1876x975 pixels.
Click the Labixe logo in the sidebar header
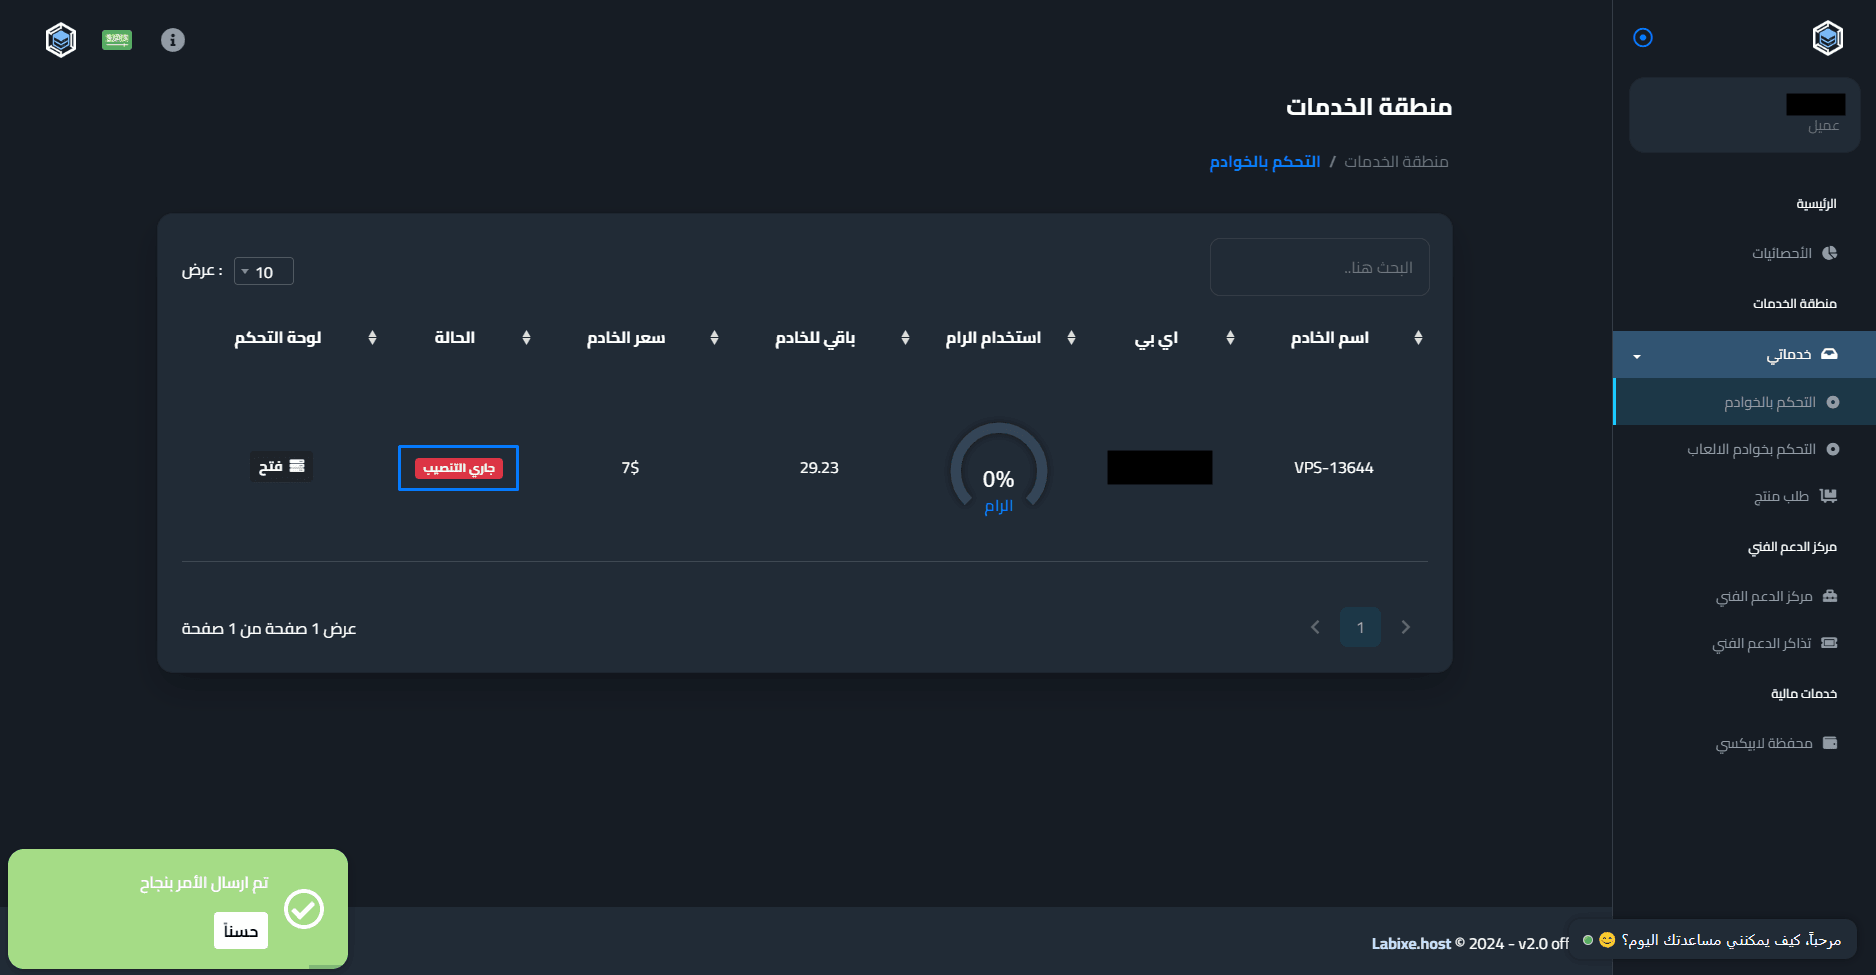[1828, 38]
